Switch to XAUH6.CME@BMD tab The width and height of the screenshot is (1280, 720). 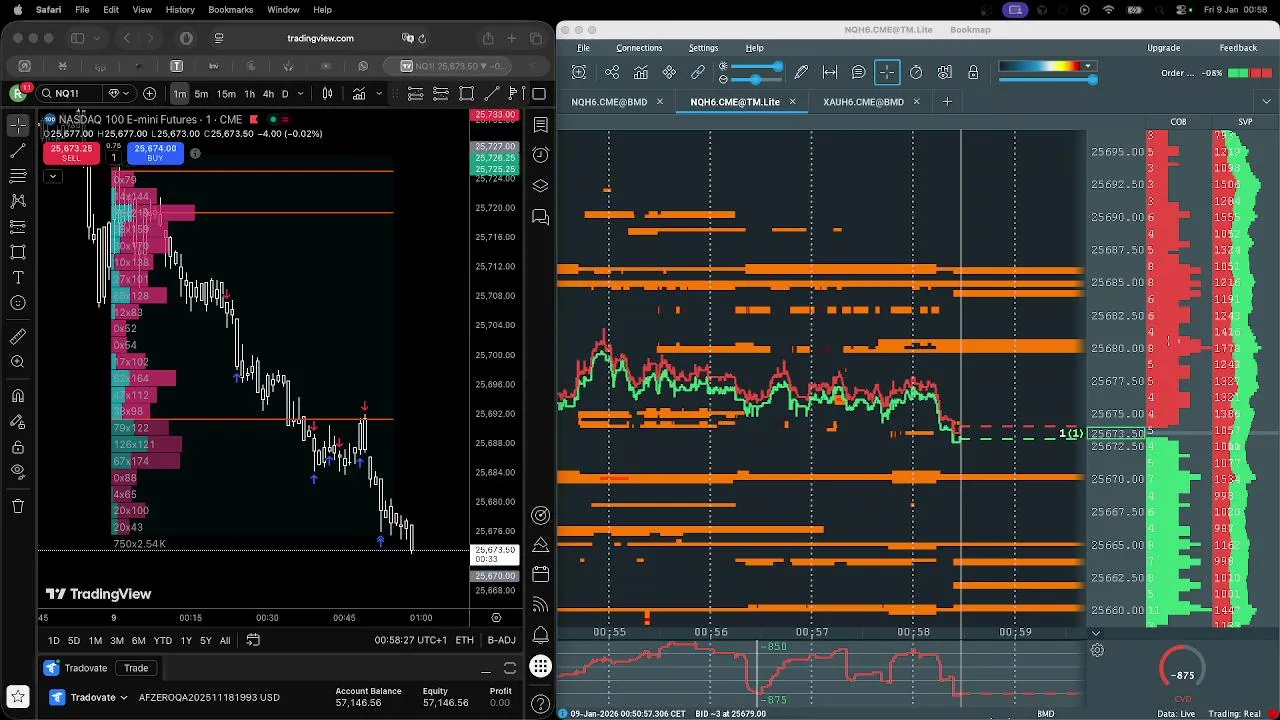863,102
